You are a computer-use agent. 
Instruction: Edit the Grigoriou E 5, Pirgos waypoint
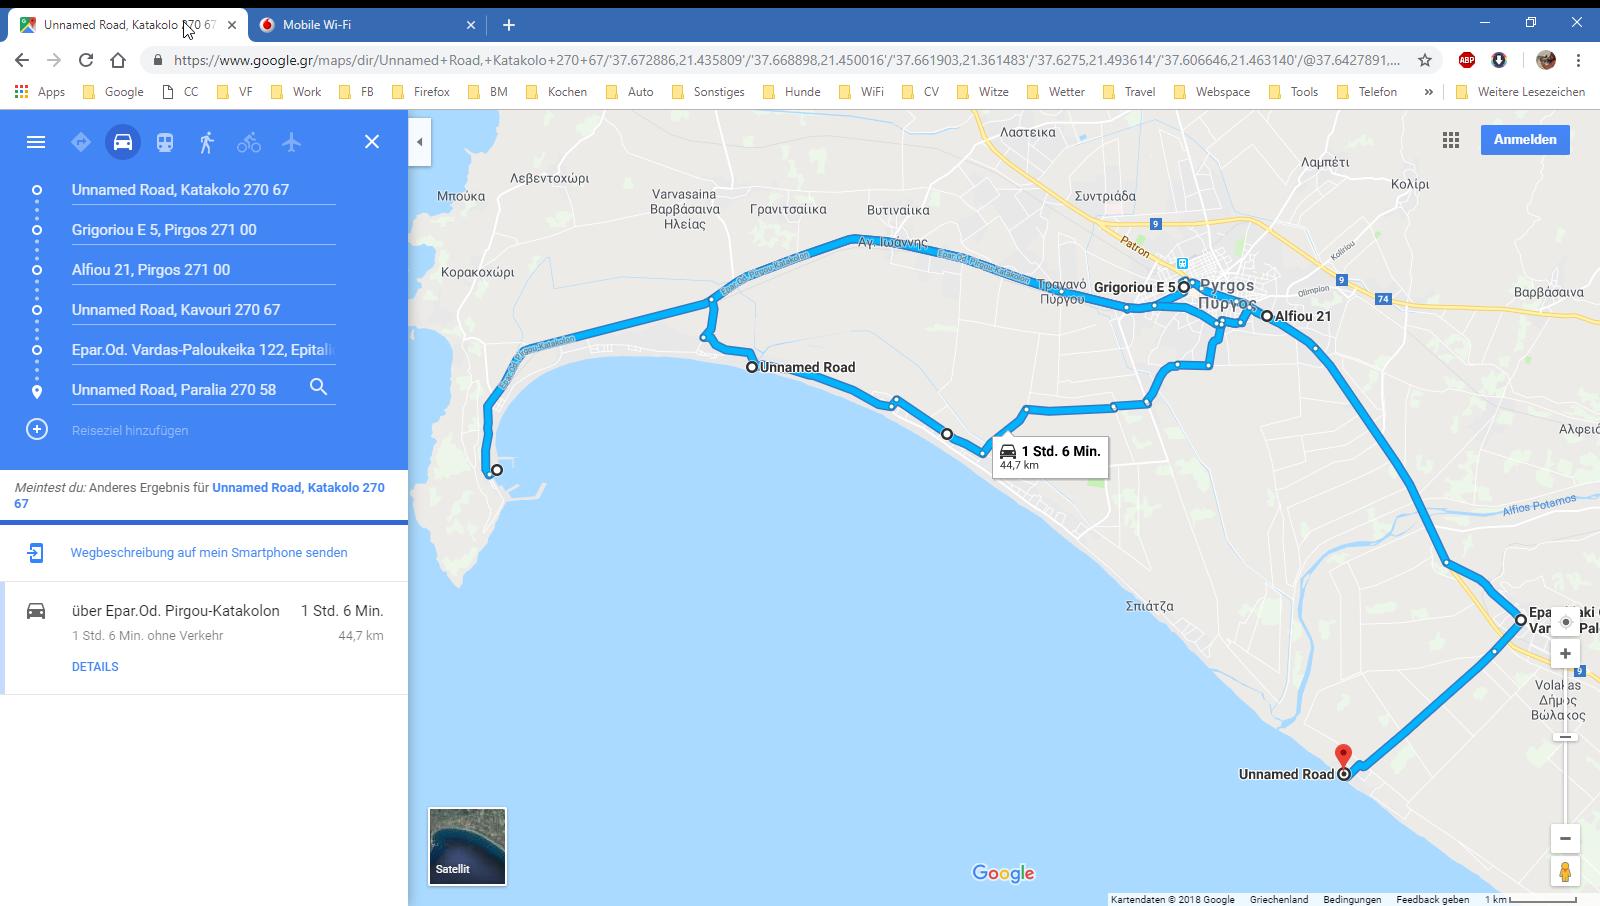(203, 229)
